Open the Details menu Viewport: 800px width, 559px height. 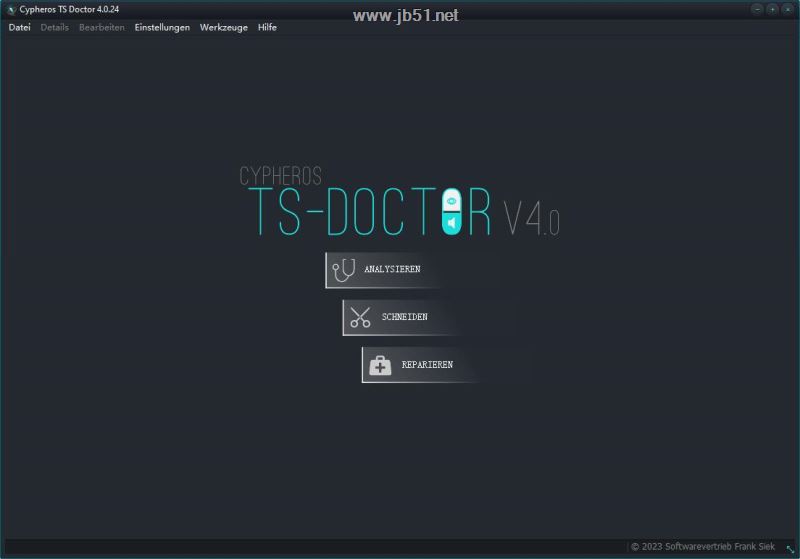[55, 28]
